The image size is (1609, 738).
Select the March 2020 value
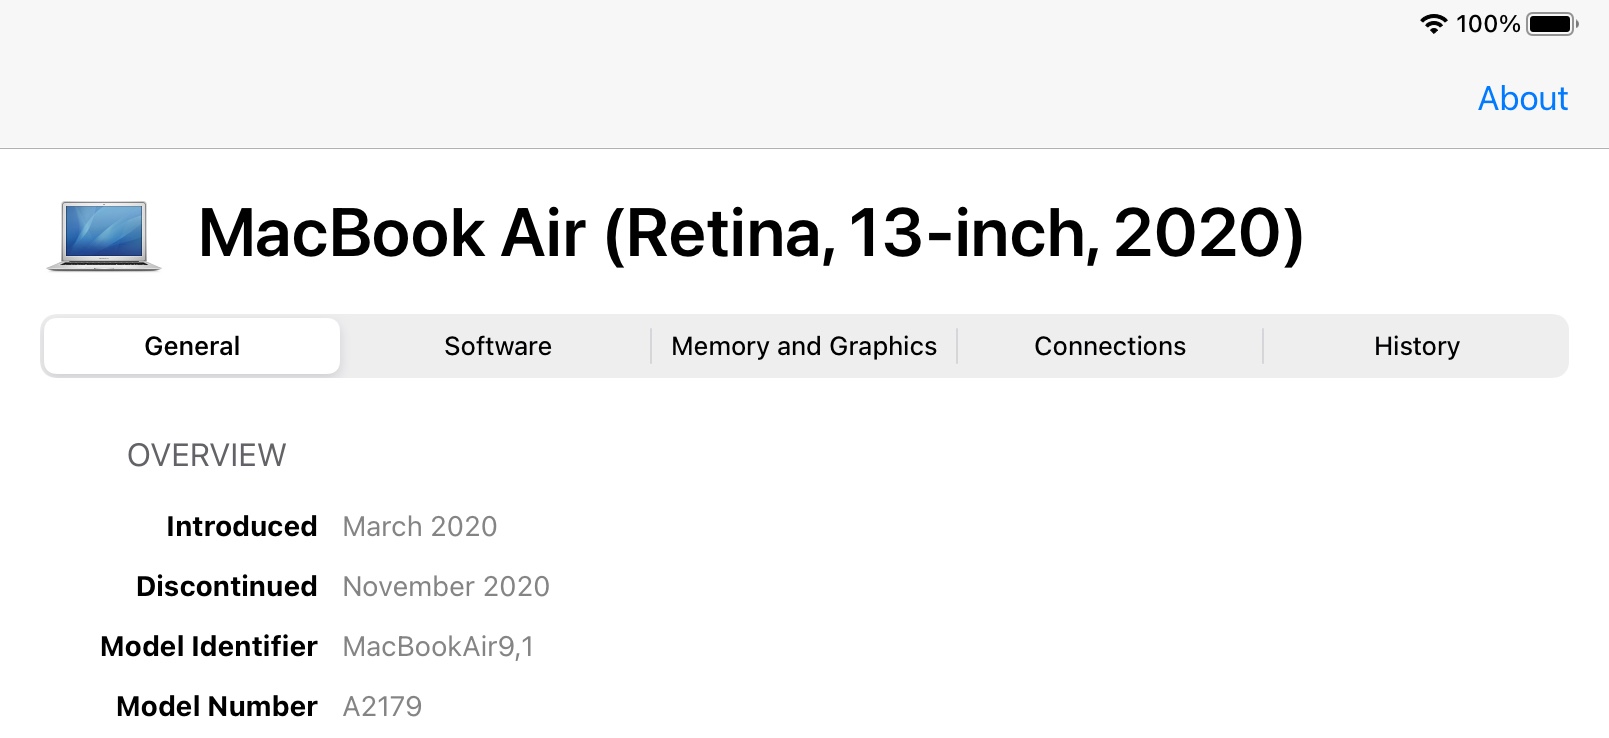(420, 526)
